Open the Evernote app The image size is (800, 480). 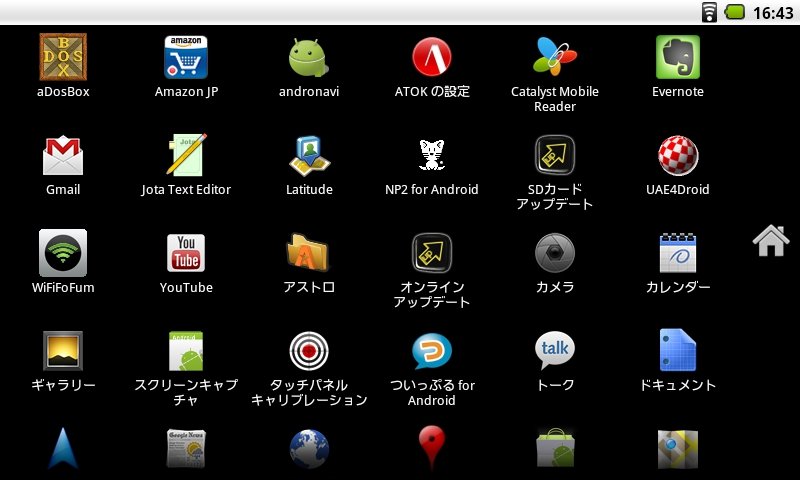pos(678,57)
